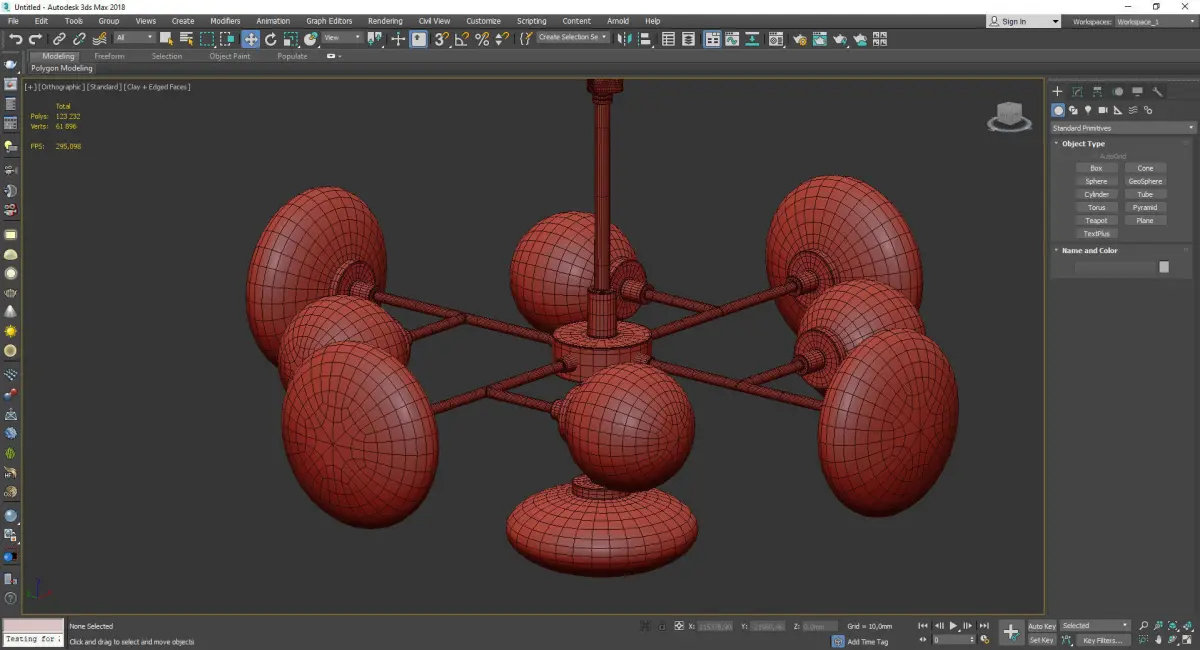Activate the Select and Move tool
Viewport: 1200px width, 650px height.
[250, 39]
